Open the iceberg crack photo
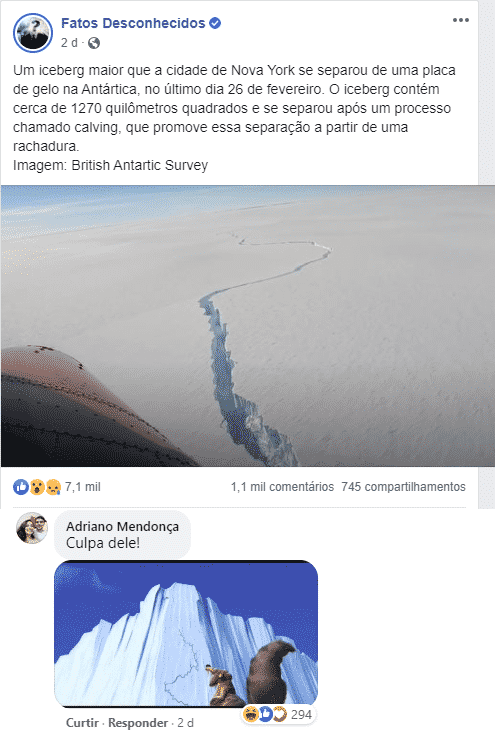 (248, 326)
